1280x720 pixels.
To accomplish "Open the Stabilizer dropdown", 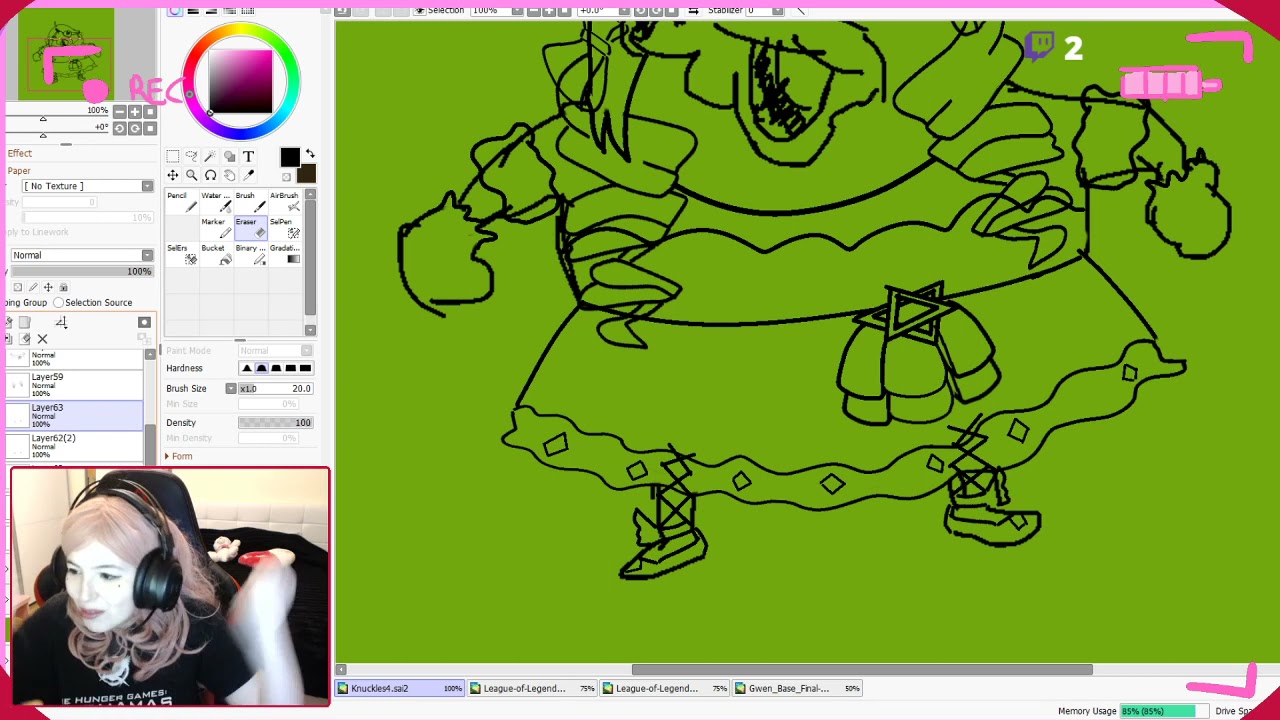I will coord(778,10).
